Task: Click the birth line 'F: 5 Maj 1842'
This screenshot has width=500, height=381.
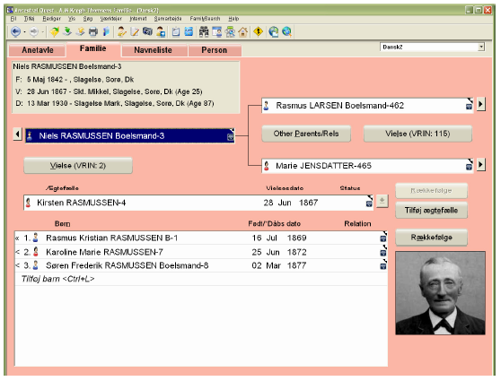Action: pyautogui.click(x=75, y=79)
